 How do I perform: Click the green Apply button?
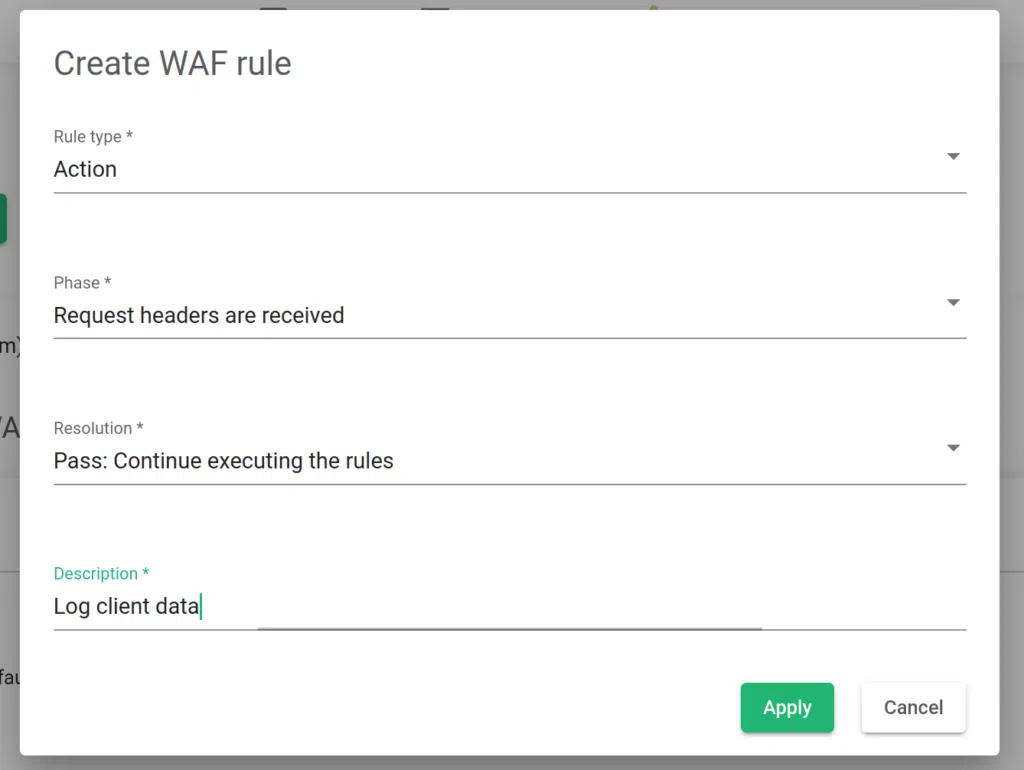[x=787, y=707]
